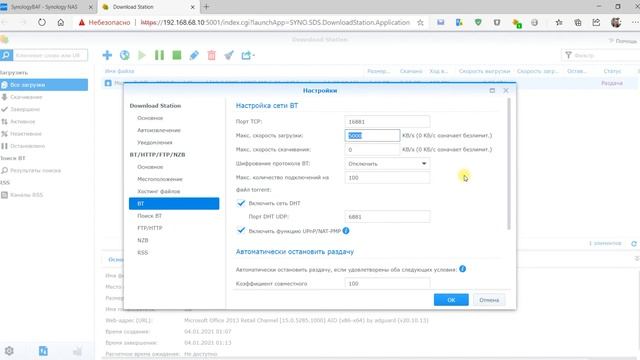Viewport: 640px width, 360px height.
Task: Maximize the Настройки dialog
Action: point(492,90)
